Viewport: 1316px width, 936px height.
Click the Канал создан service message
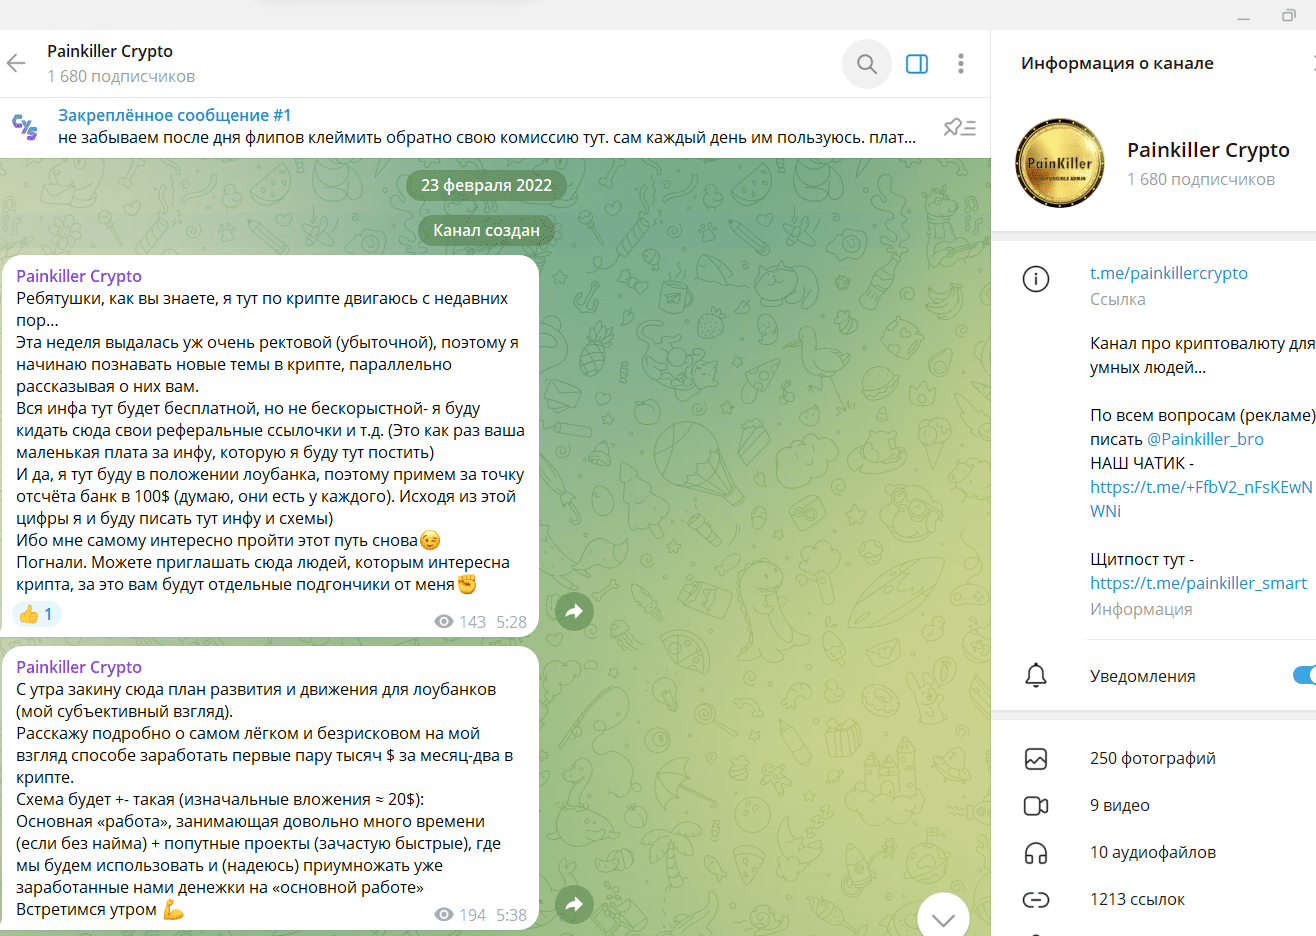coord(486,230)
